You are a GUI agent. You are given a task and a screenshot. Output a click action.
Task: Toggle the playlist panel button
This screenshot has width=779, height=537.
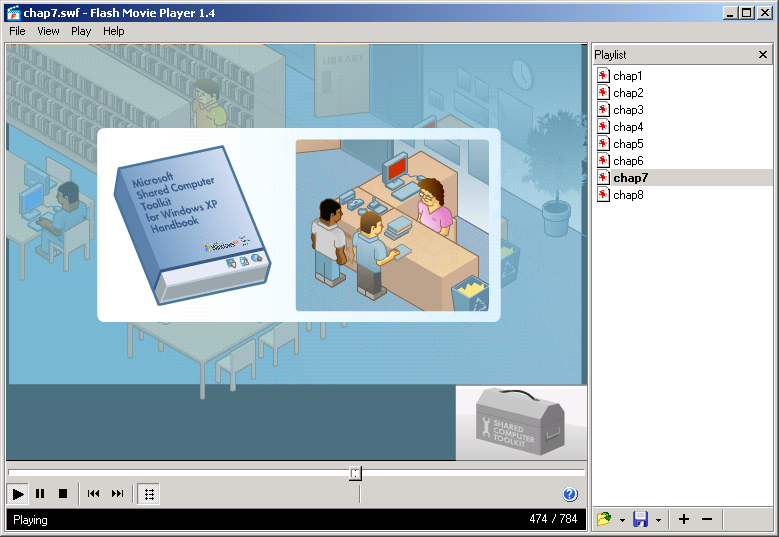(x=149, y=494)
